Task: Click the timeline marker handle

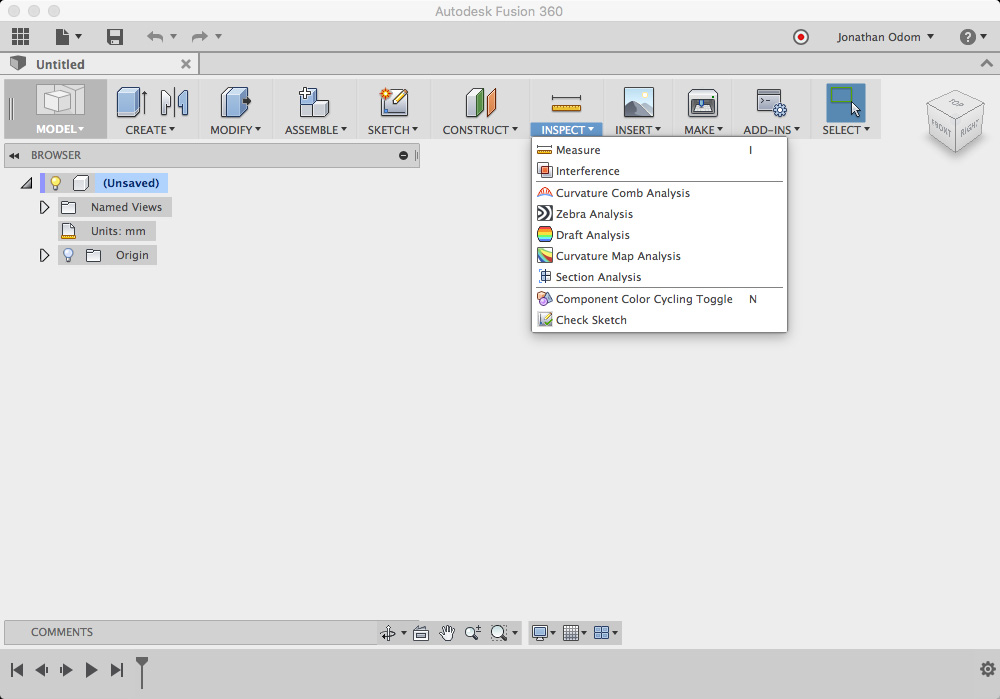Action: click(x=142, y=672)
